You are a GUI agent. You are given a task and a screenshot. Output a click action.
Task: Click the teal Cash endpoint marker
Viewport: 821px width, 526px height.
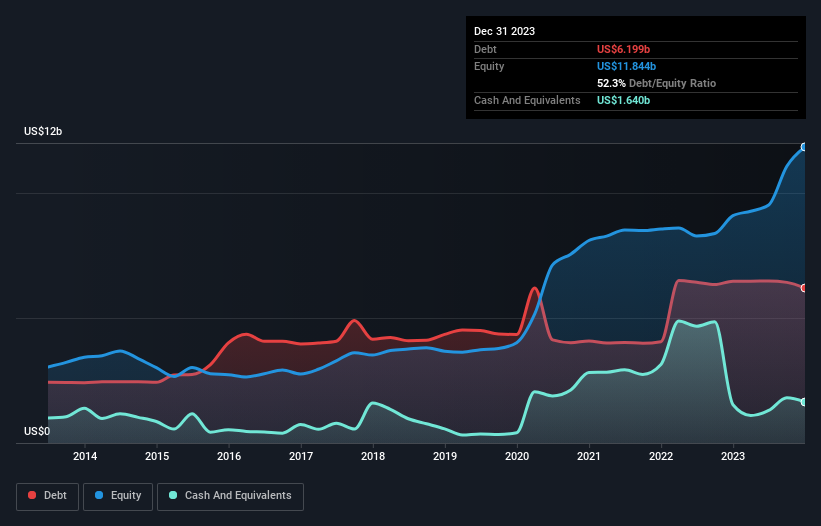(804, 402)
